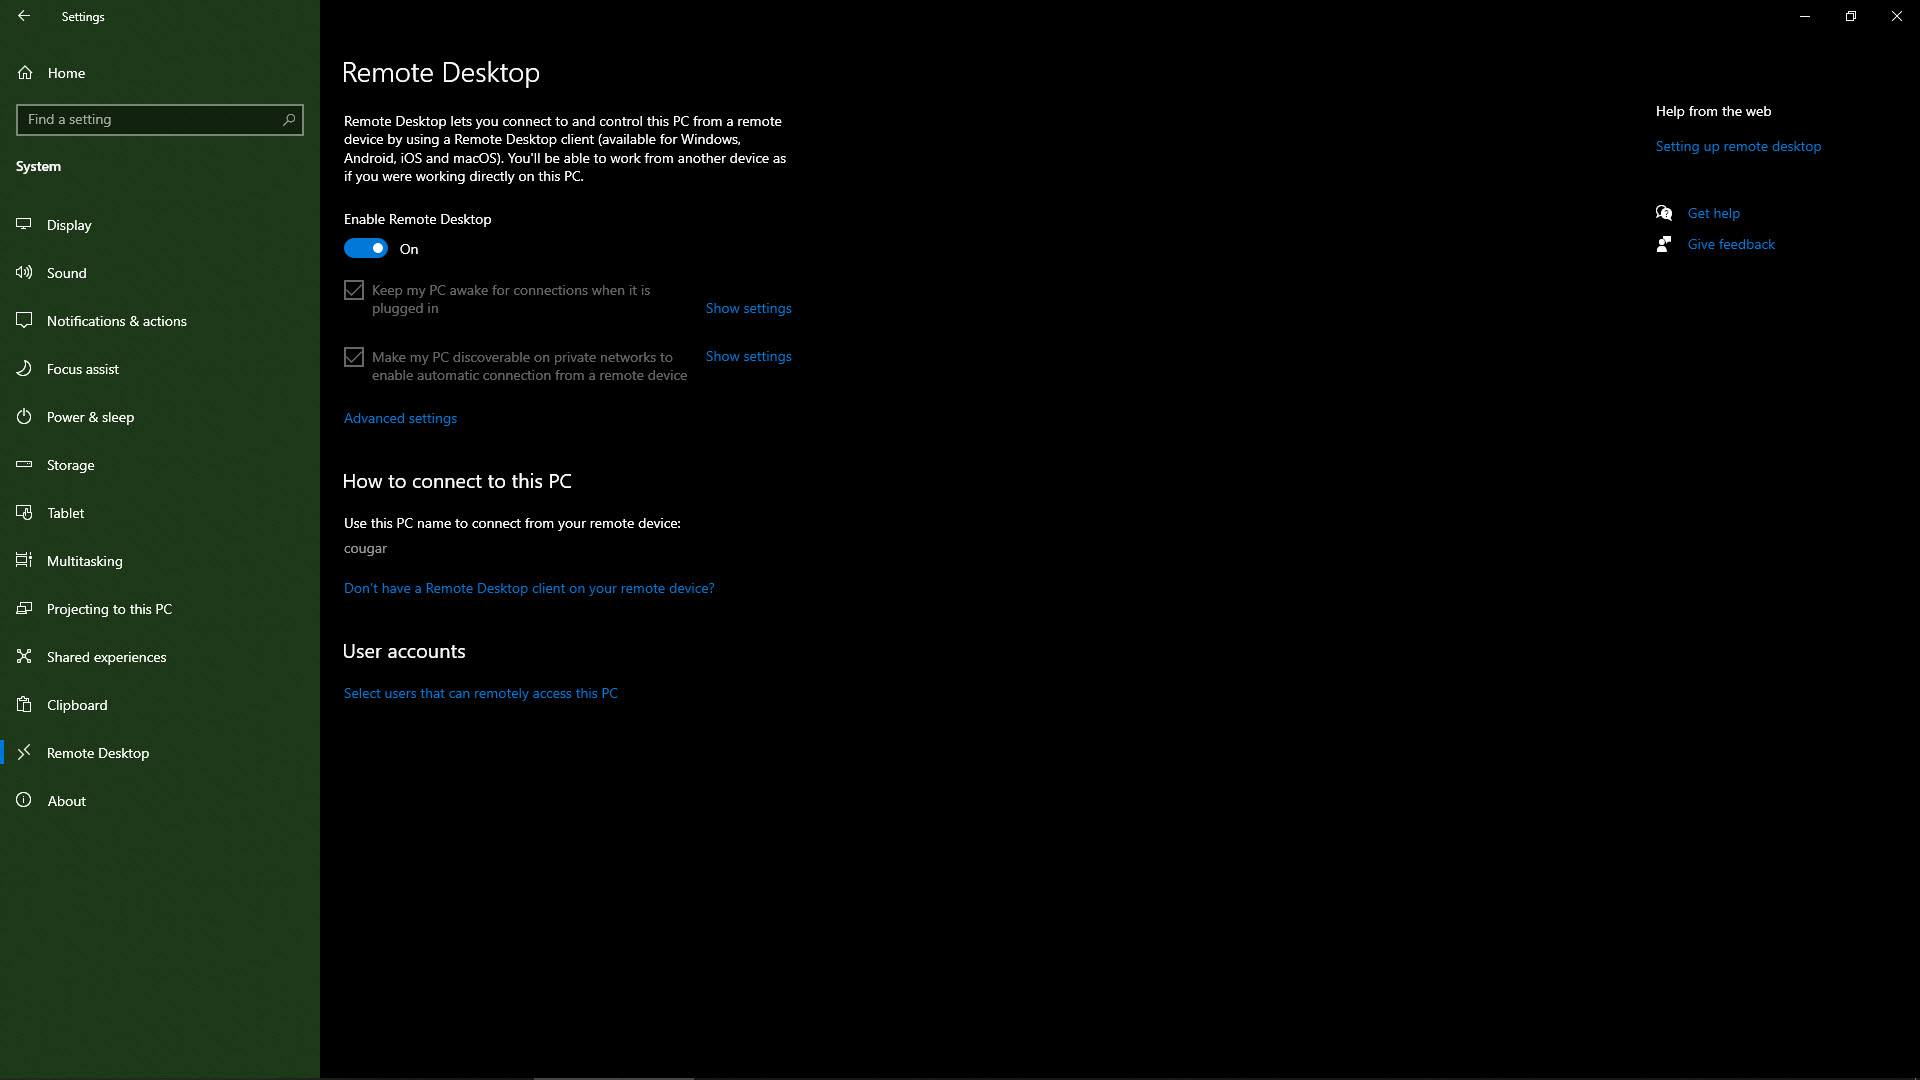This screenshot has width=1920, height=1080.
Task: Open Don't have a Remote Desktop client link
Action: 529,588
